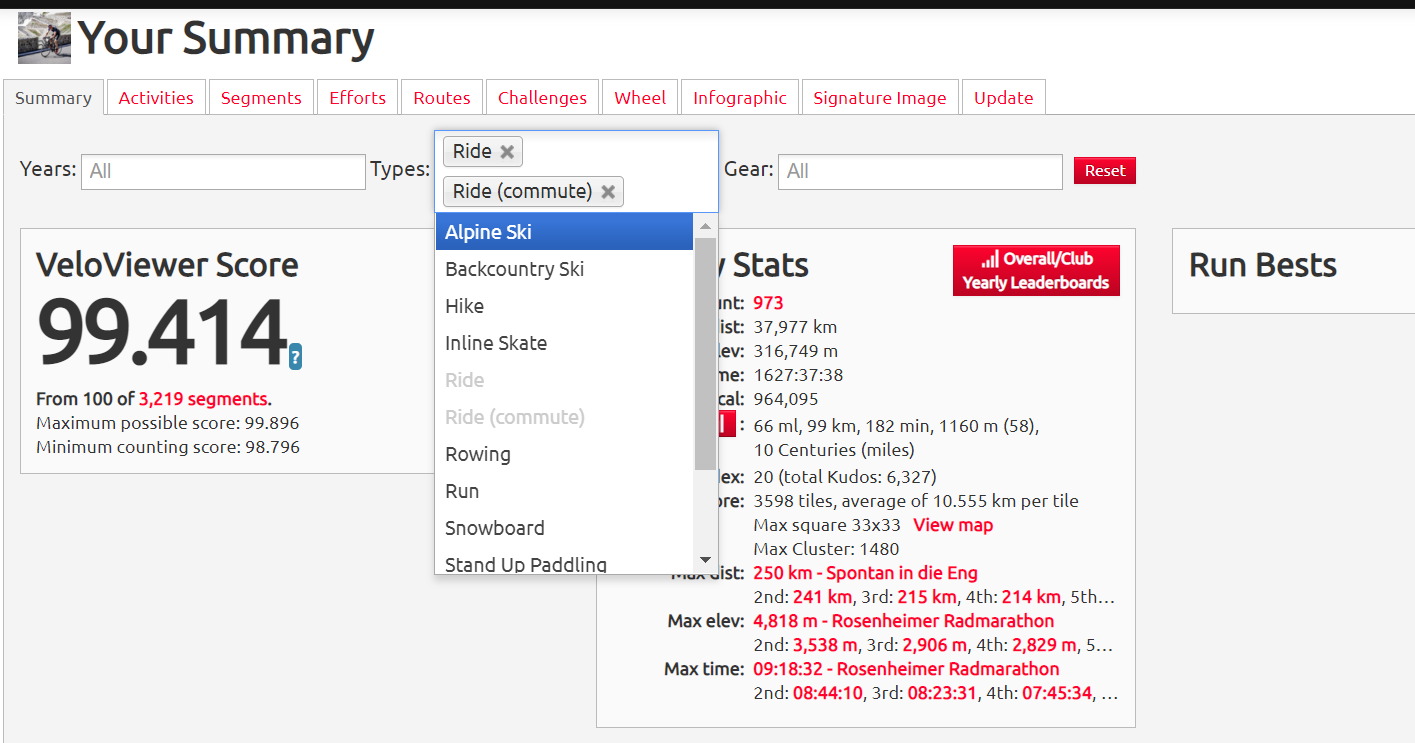Go to the Signature Image tab

[x=879, y=98]
